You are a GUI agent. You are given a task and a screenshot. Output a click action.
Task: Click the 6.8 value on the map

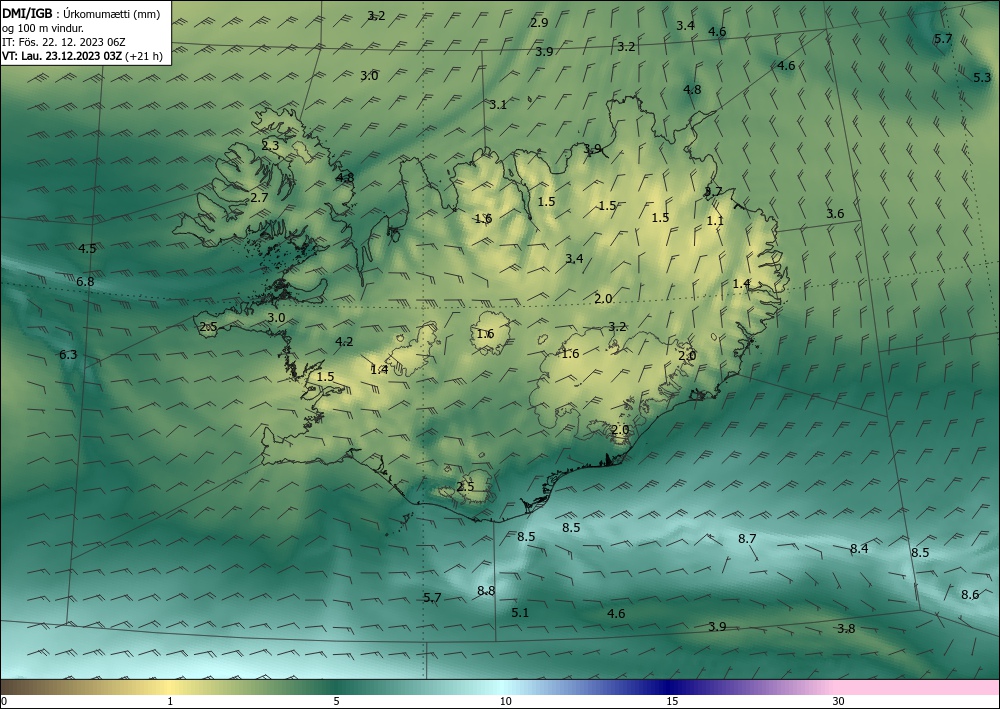[x=85, y=281]
